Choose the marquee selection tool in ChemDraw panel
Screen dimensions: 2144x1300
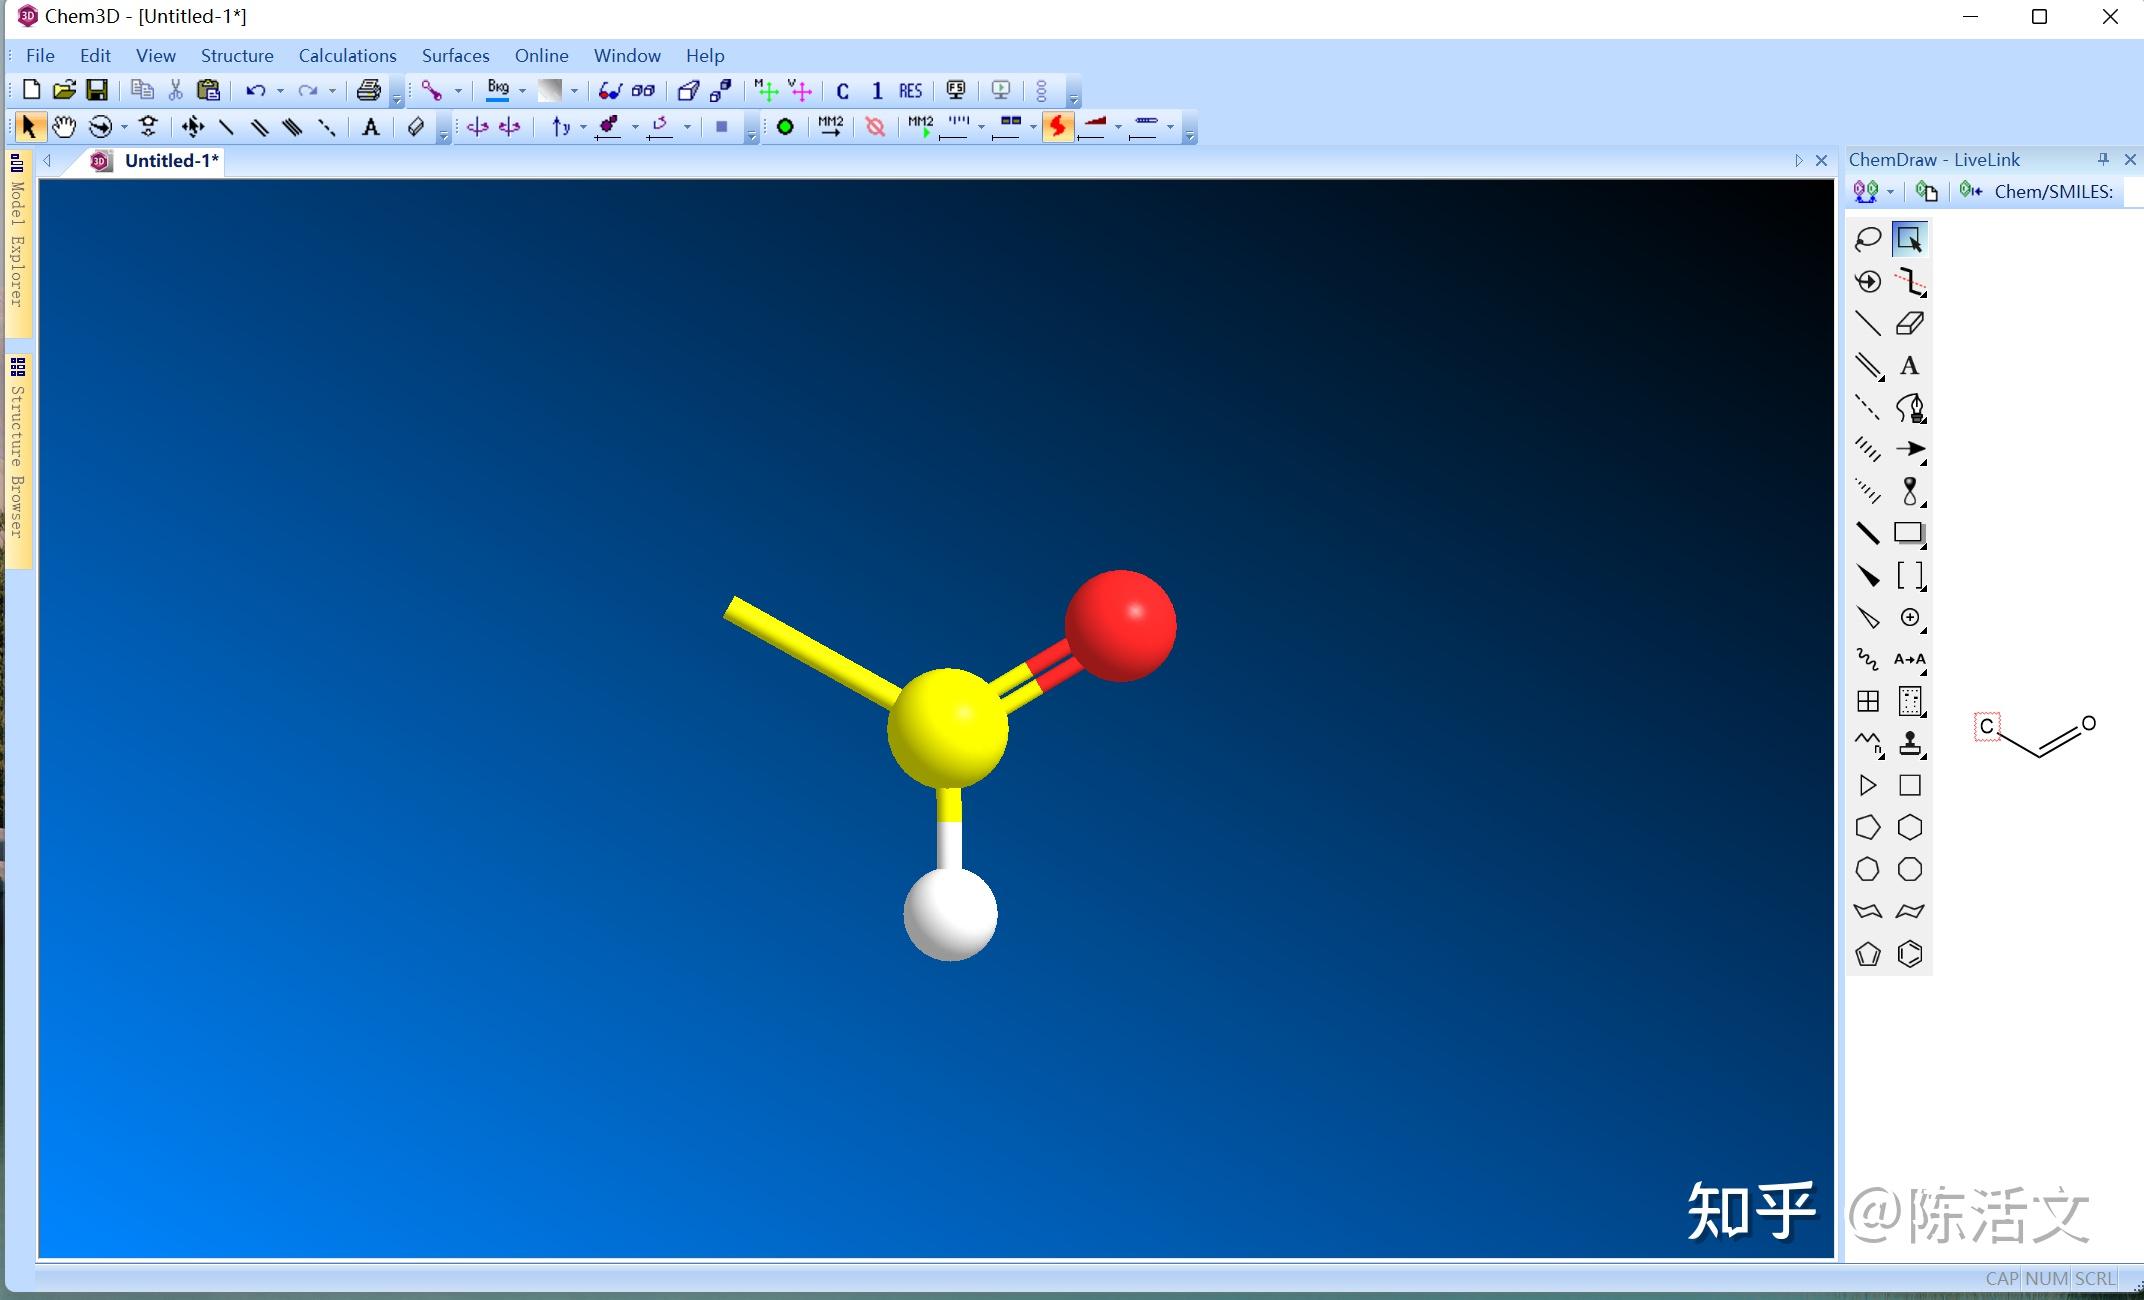click(x=1910, y=239)
